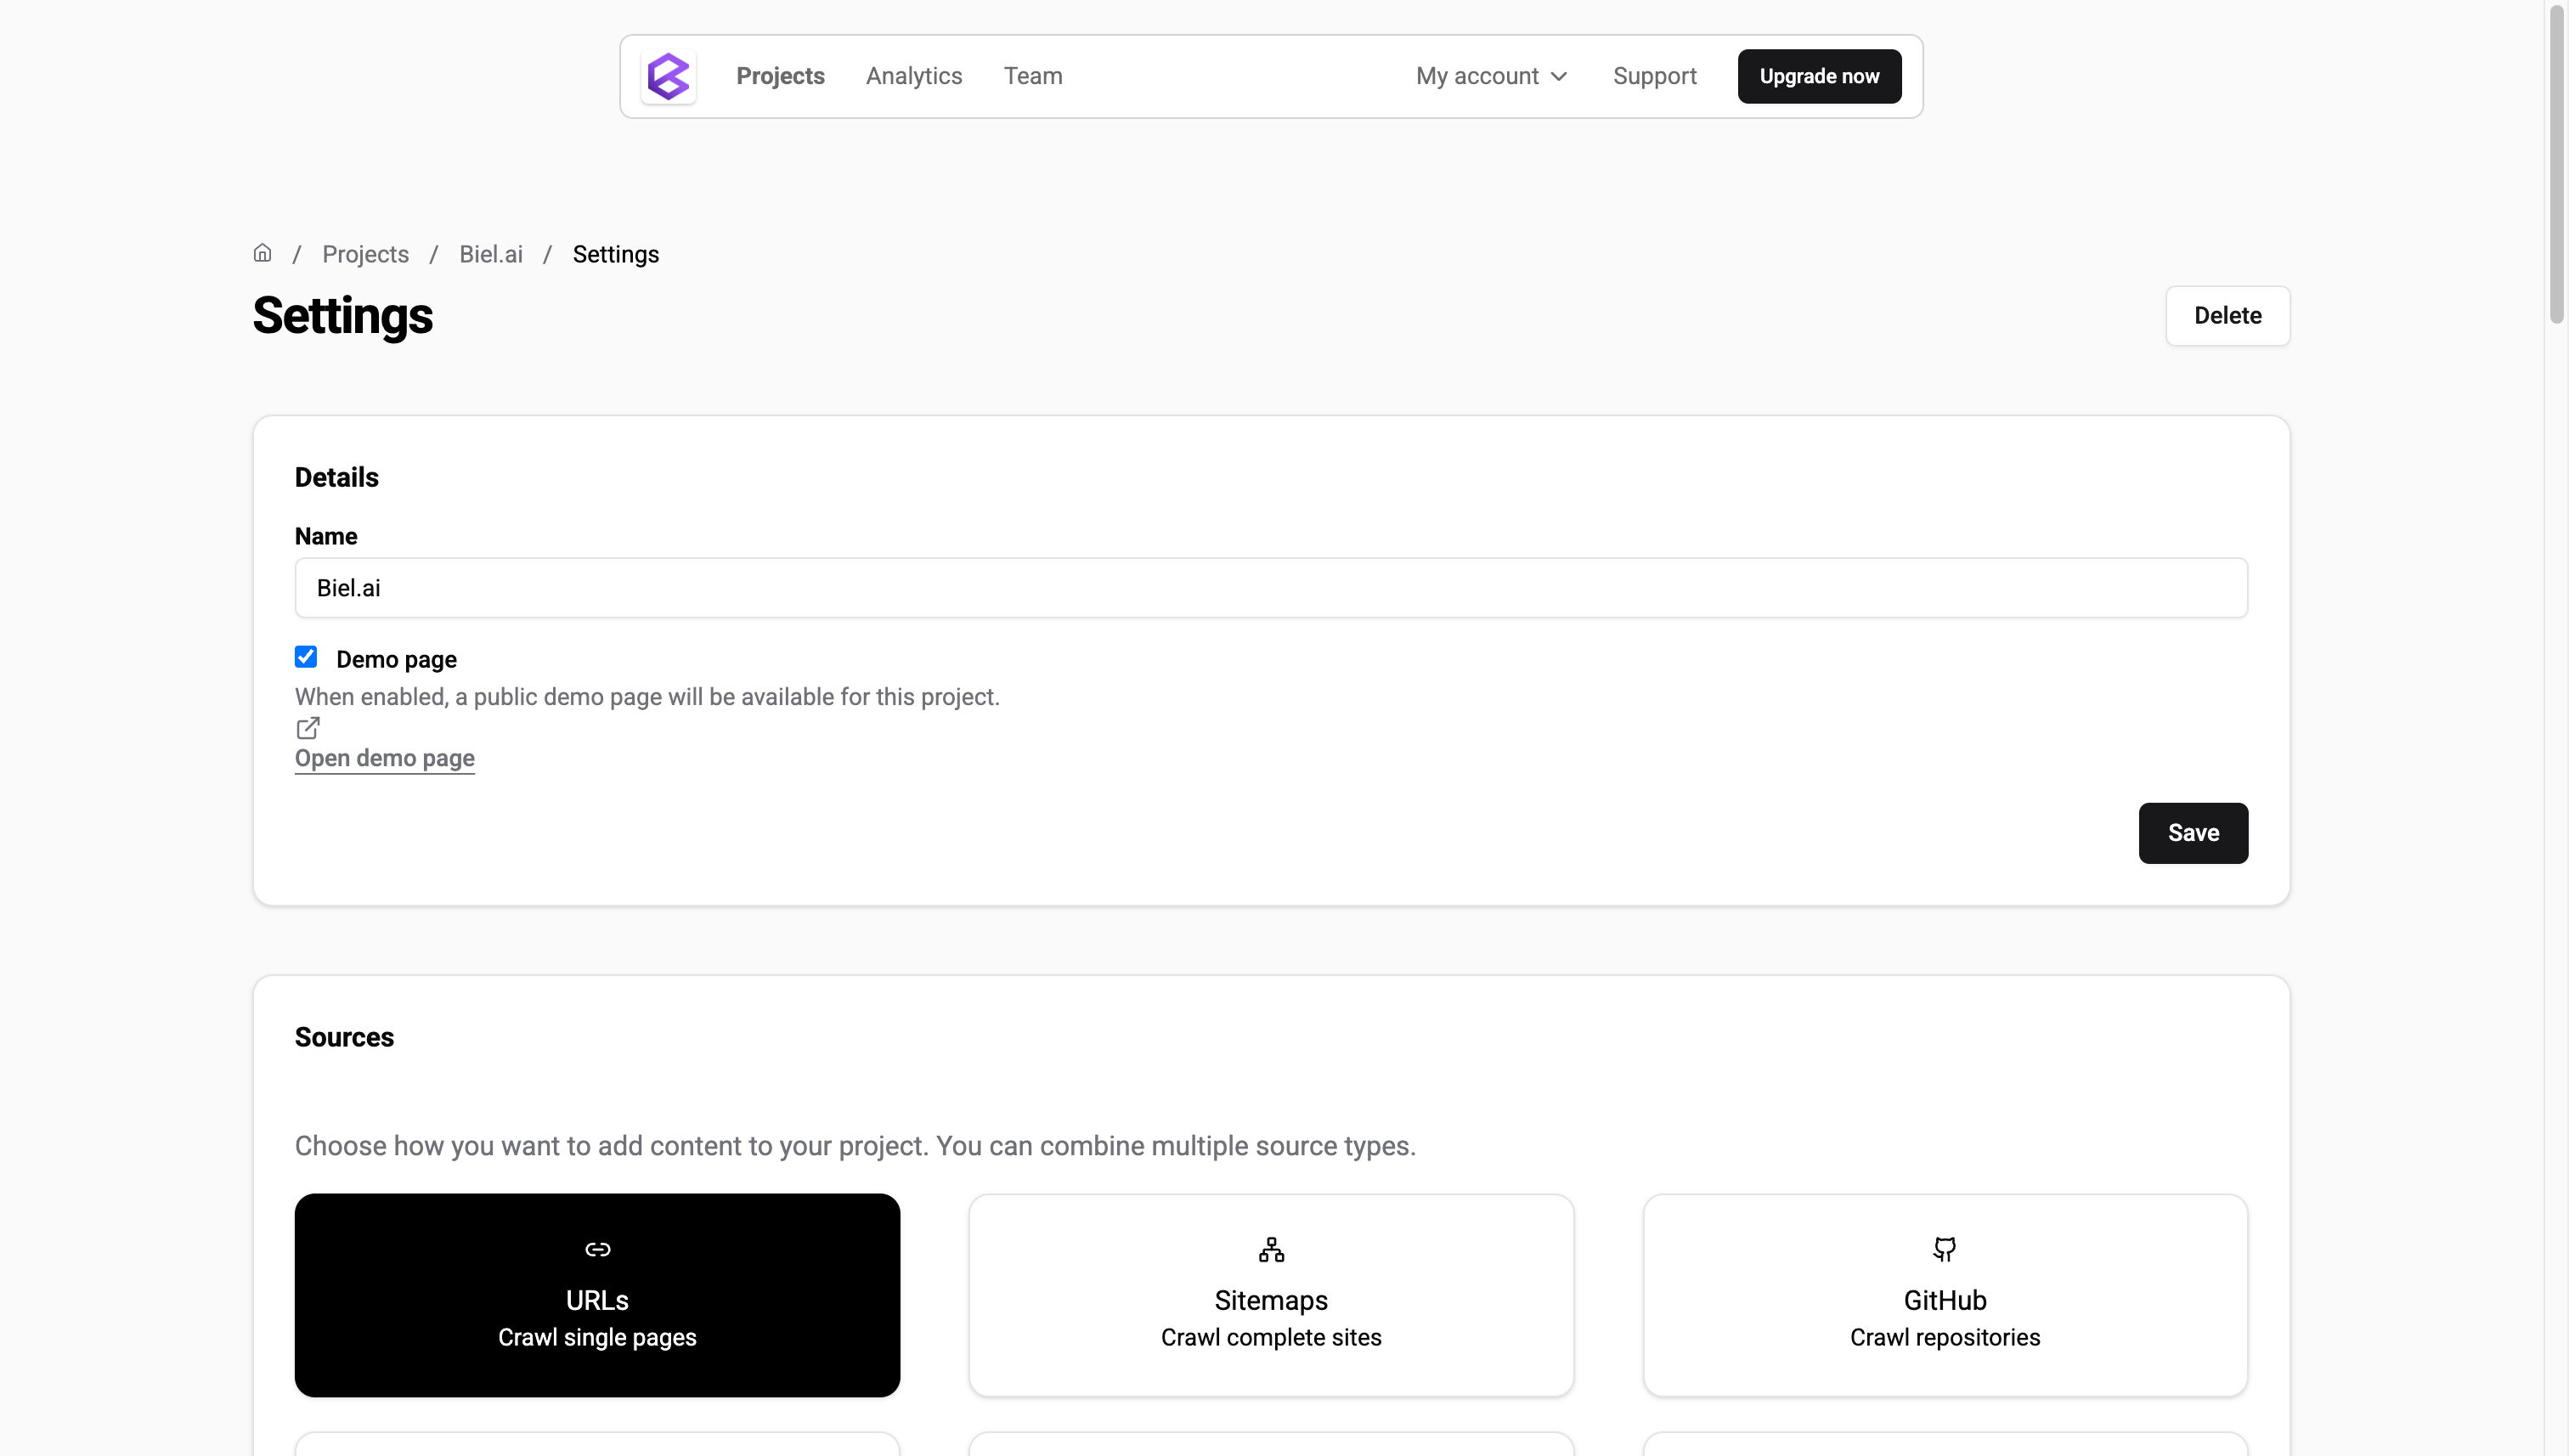Click the Biel.ai breadcrumb link

coord(491,253)
